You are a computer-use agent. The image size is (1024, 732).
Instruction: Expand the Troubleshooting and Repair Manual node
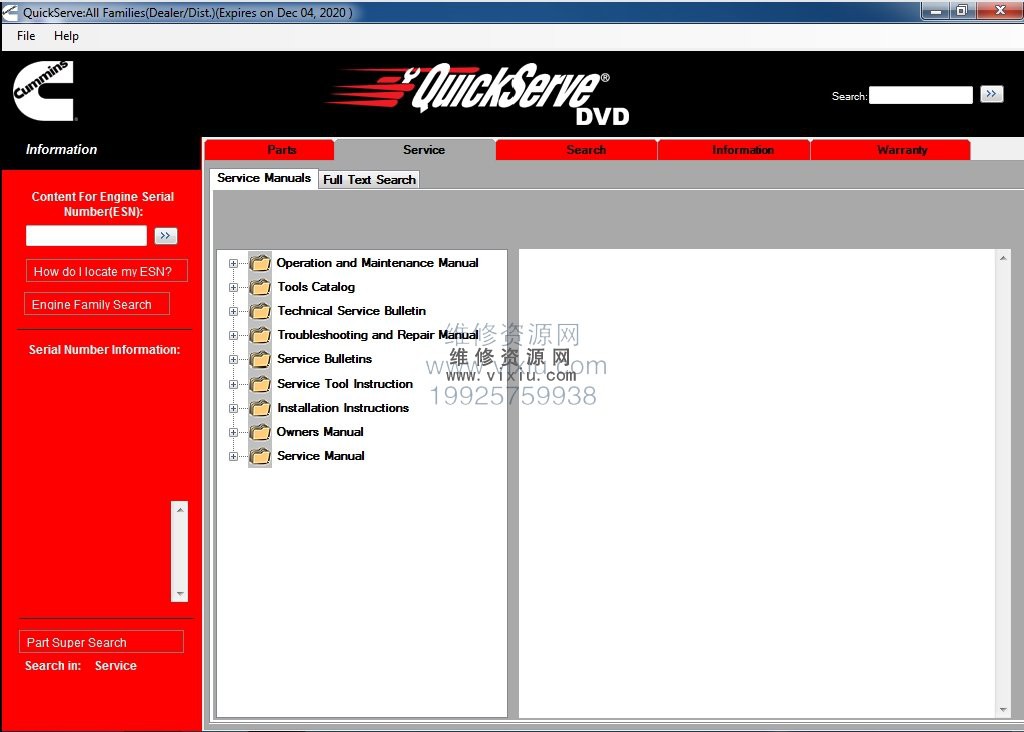(x=233, y=336)
